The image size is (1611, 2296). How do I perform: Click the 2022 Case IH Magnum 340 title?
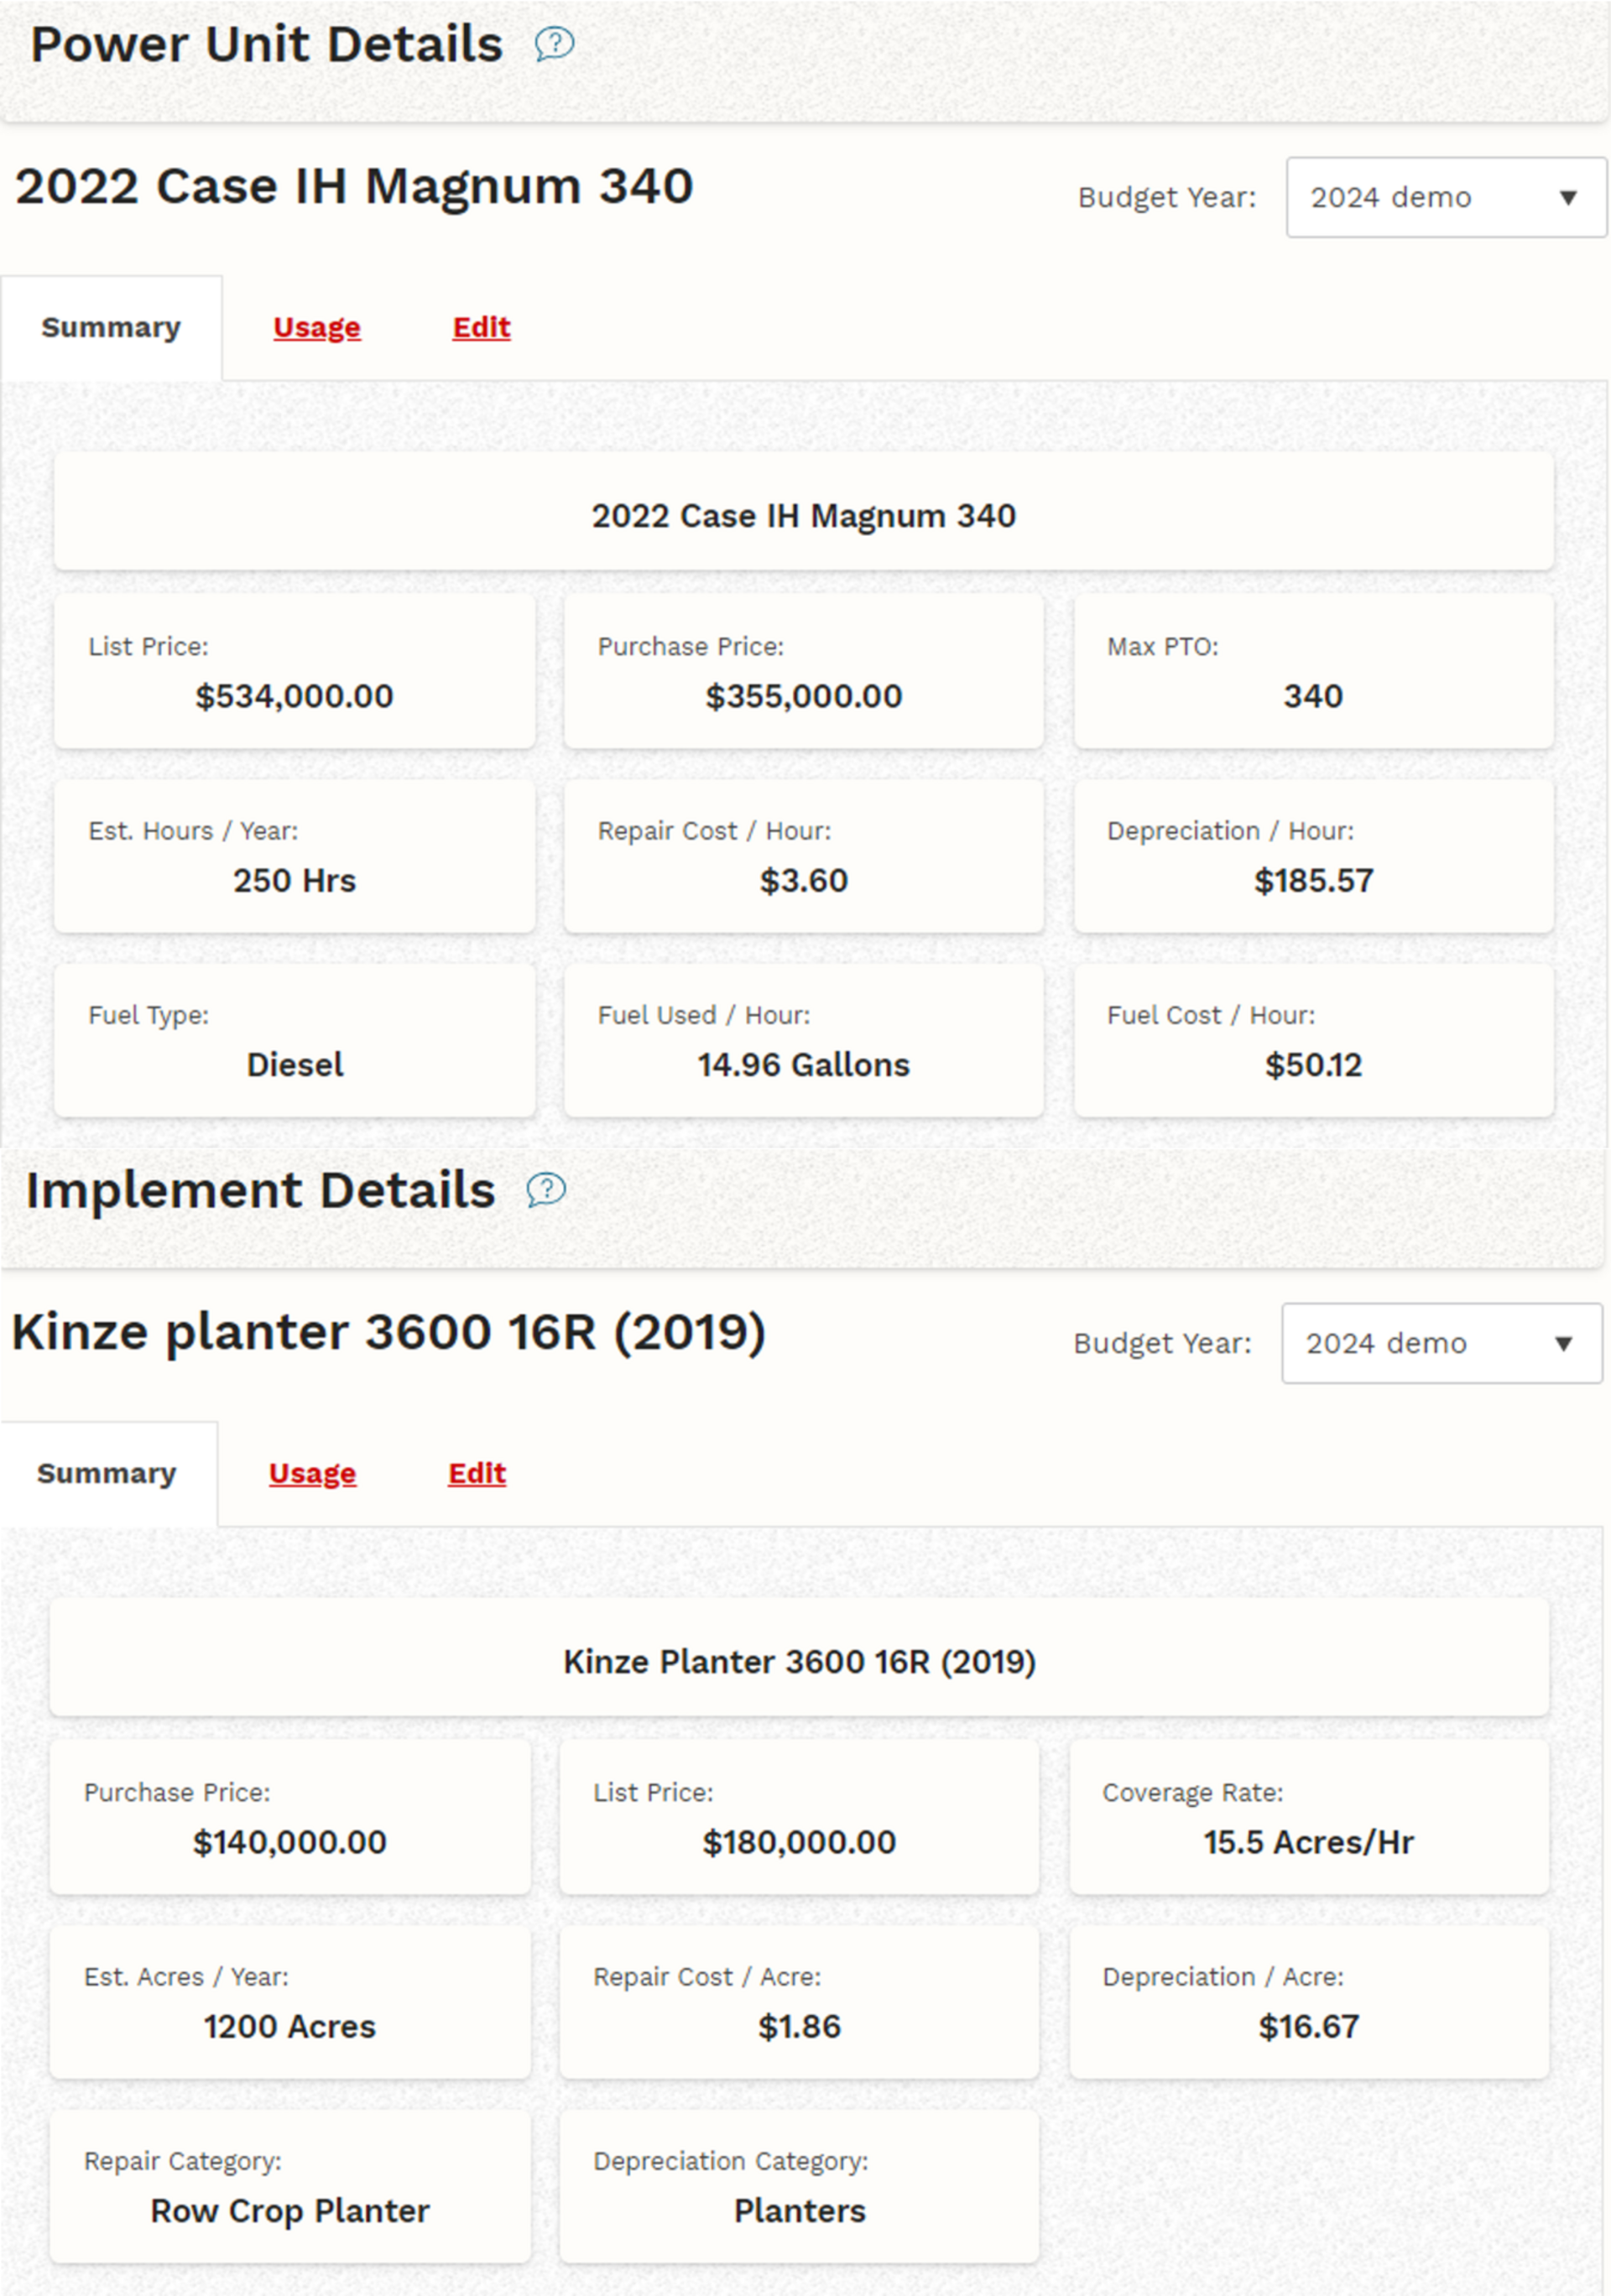[x=355, y=186]
